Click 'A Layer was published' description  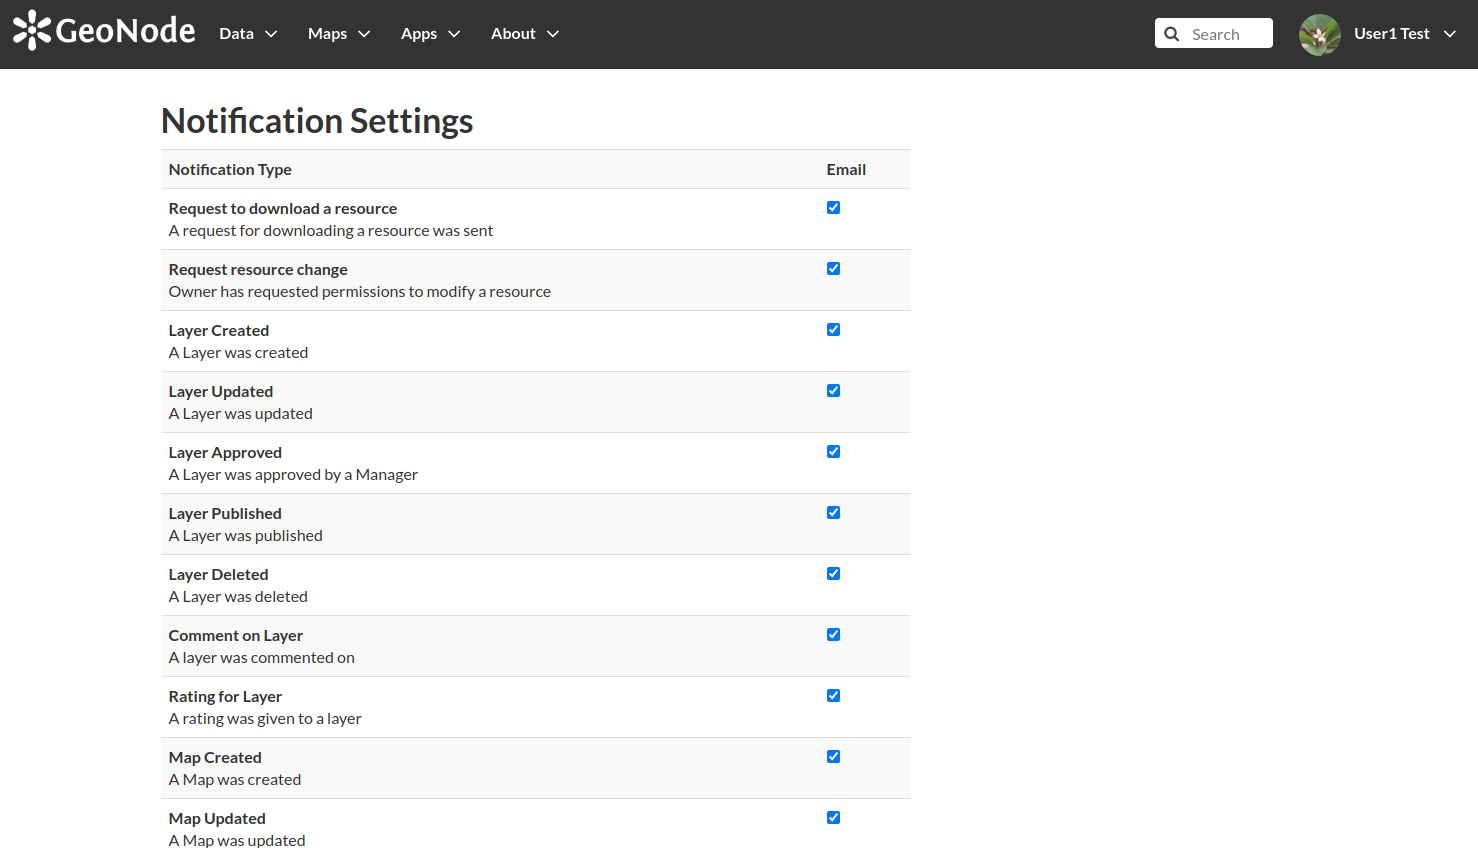246,536
